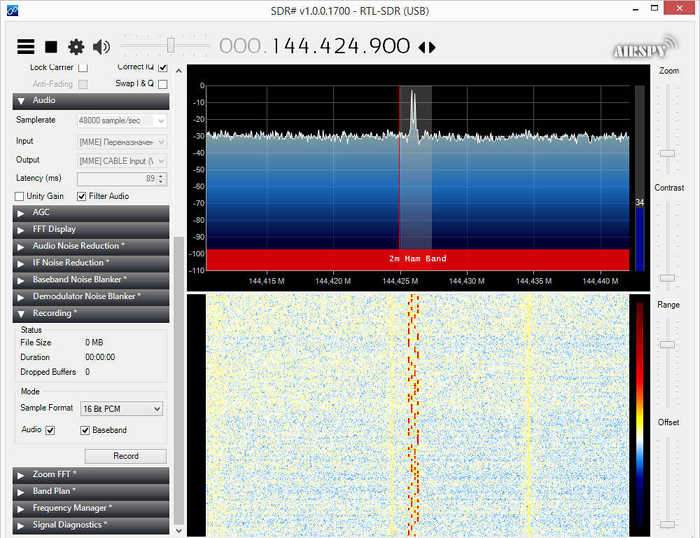Click the SDR# application icon in title bar
The image size is (700, 538).
point(12,9)
